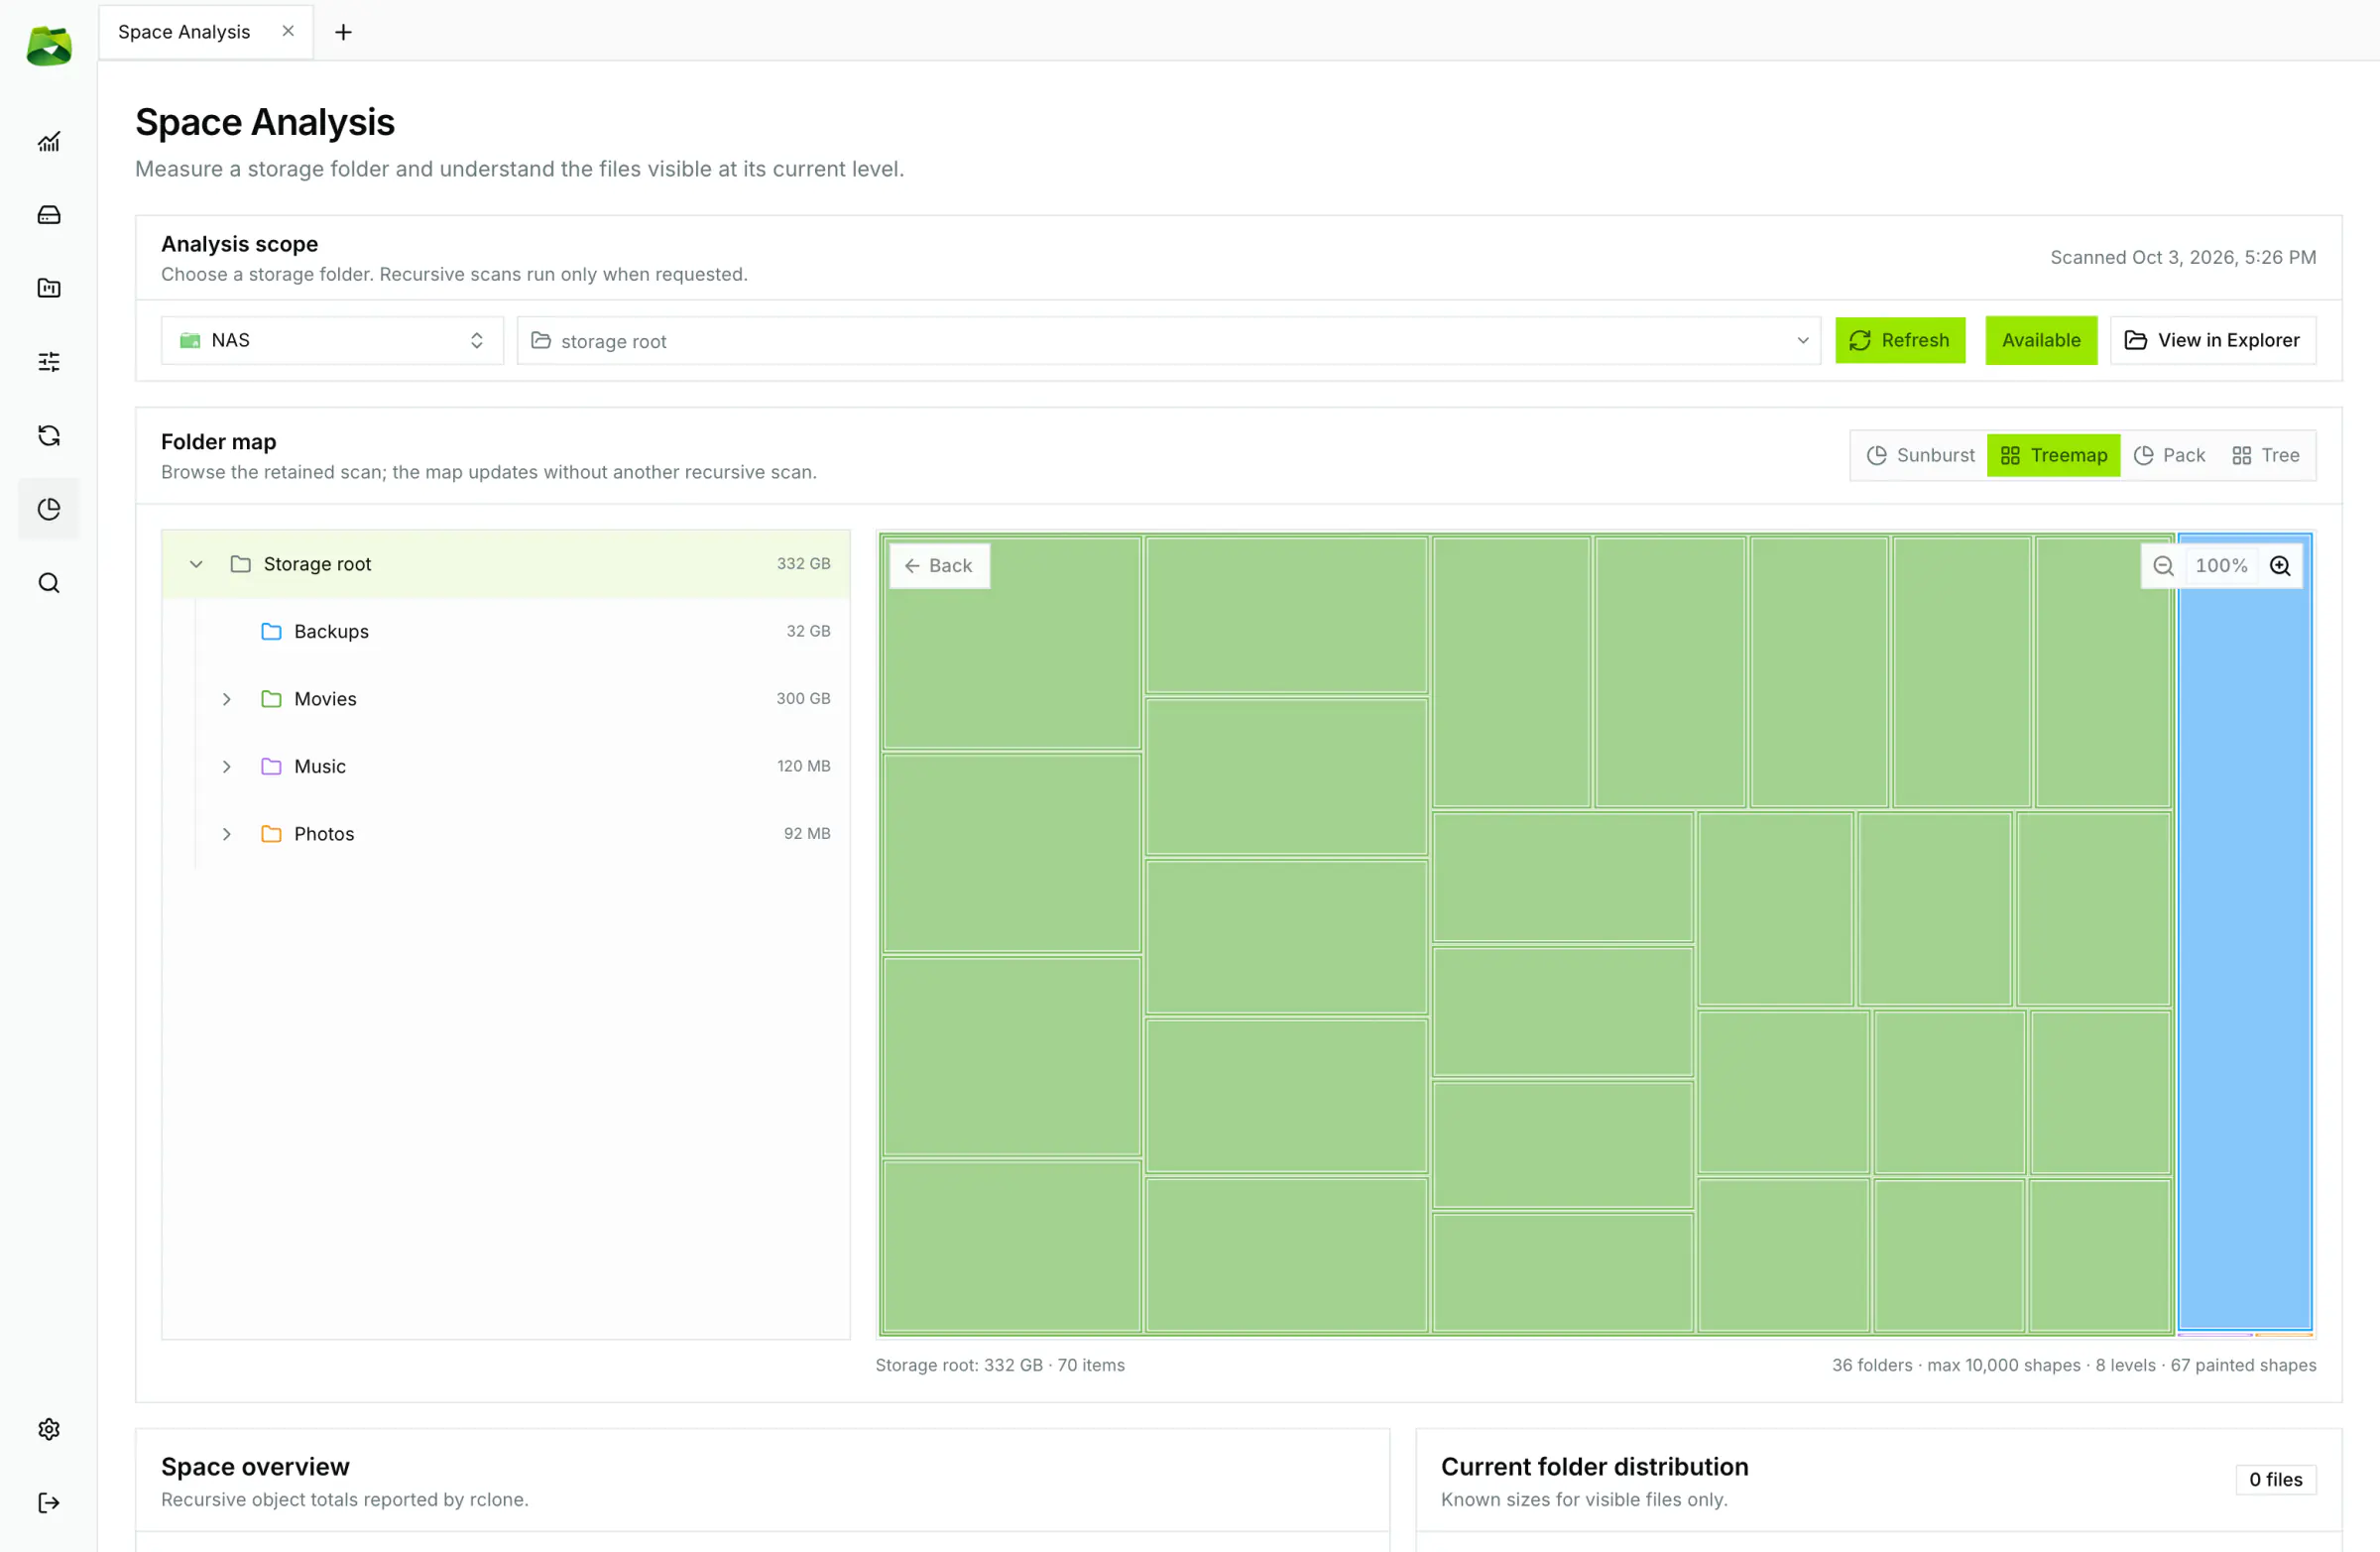2380x1552 pixels.
Task: Click View in Explorer
Action: (2213, 341)
